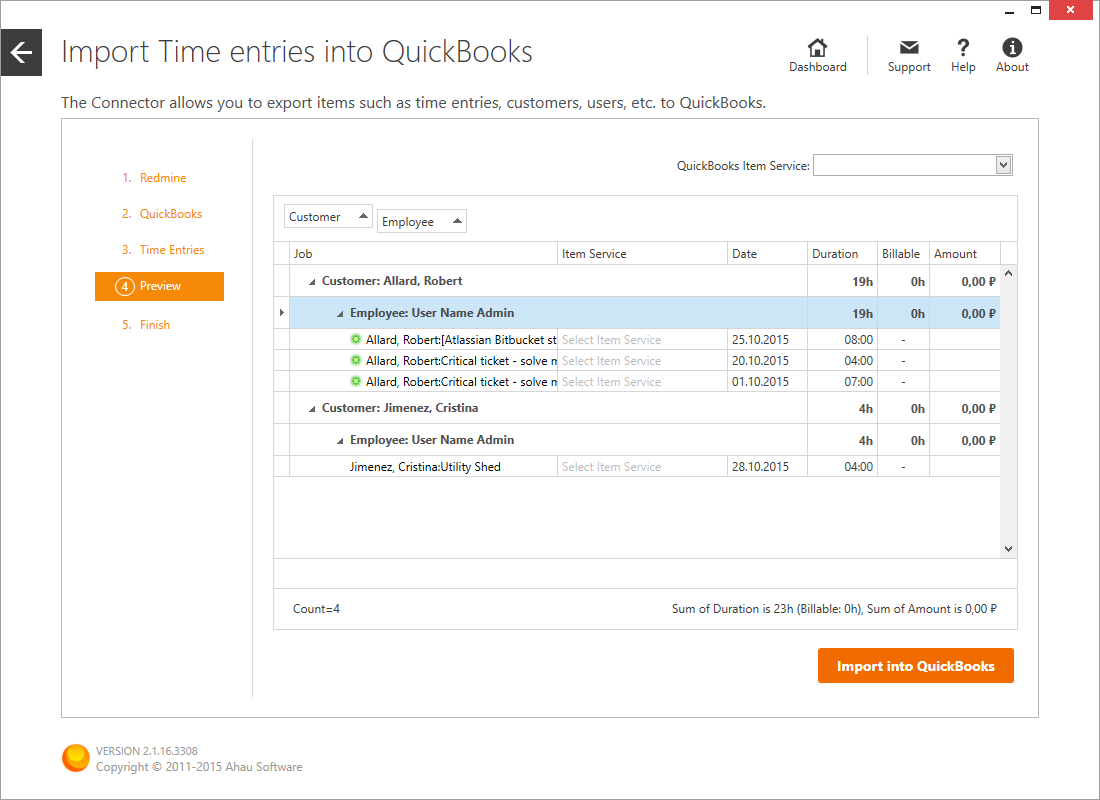
Task: Collapse Employee group under Jimenez, Cristina
Action: point(340,441)
